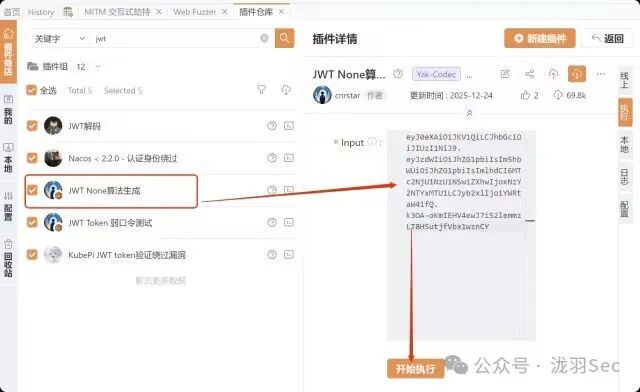Click the 返回 back button
This screenshot has height=392, width=640.
[x=607, y=38]
